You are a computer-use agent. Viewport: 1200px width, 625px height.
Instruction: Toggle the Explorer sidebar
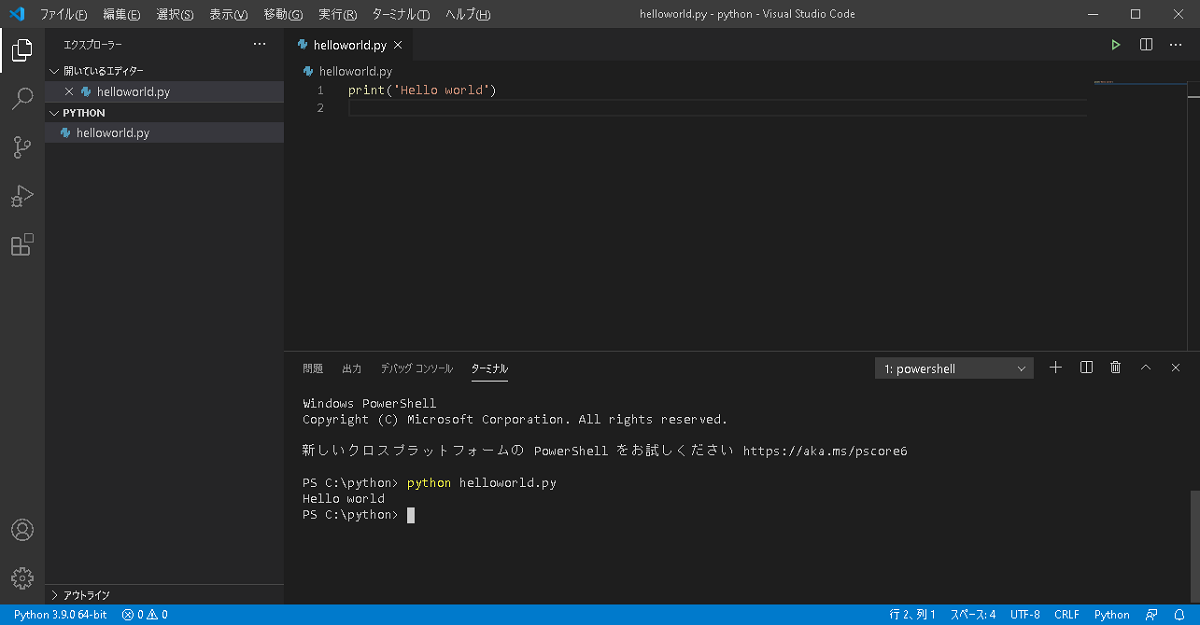coord(22,49)
